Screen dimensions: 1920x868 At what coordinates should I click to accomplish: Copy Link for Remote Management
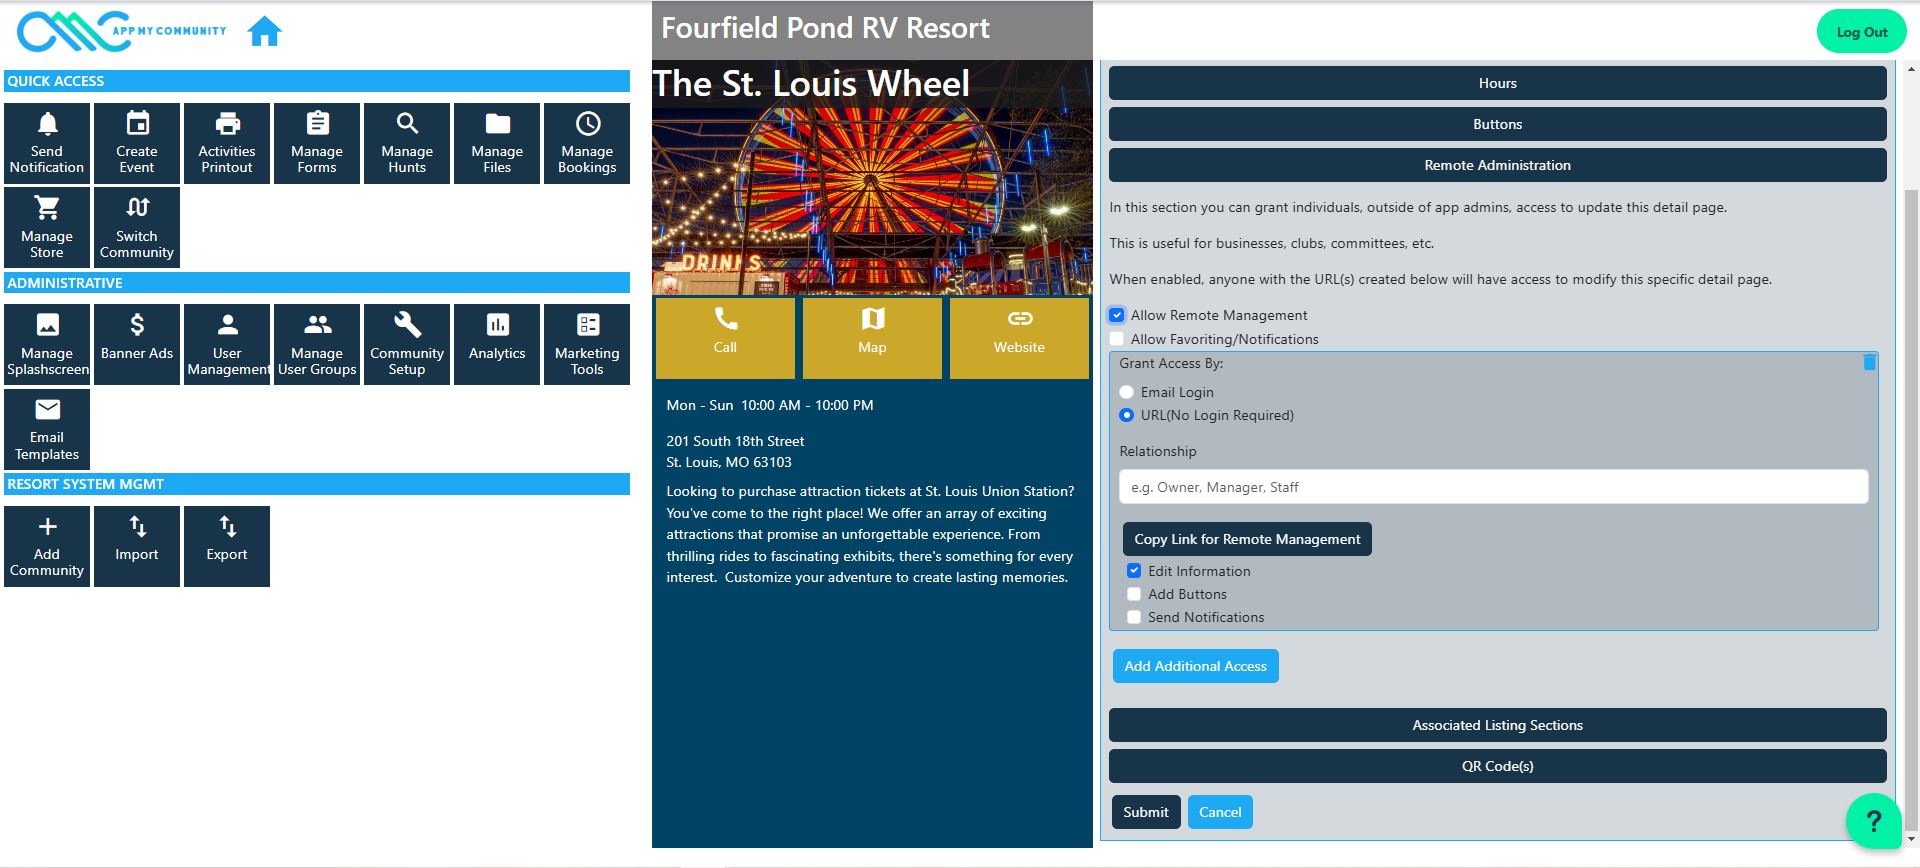point(1247,539)
